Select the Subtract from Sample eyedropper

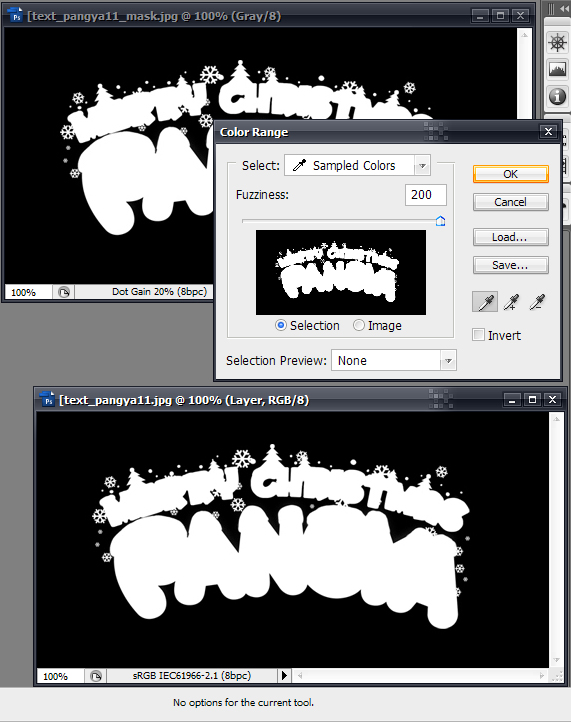tap(536, 302)
